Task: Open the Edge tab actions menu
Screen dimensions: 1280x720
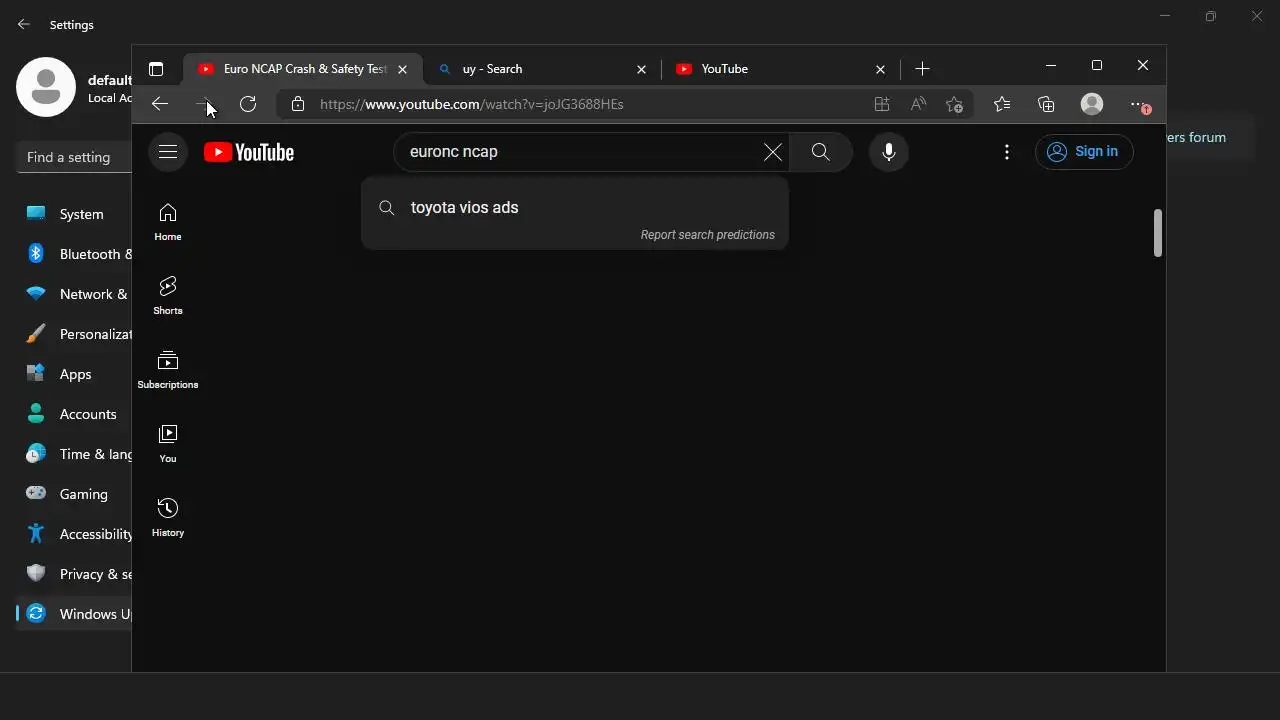Action: click(156, 69)
